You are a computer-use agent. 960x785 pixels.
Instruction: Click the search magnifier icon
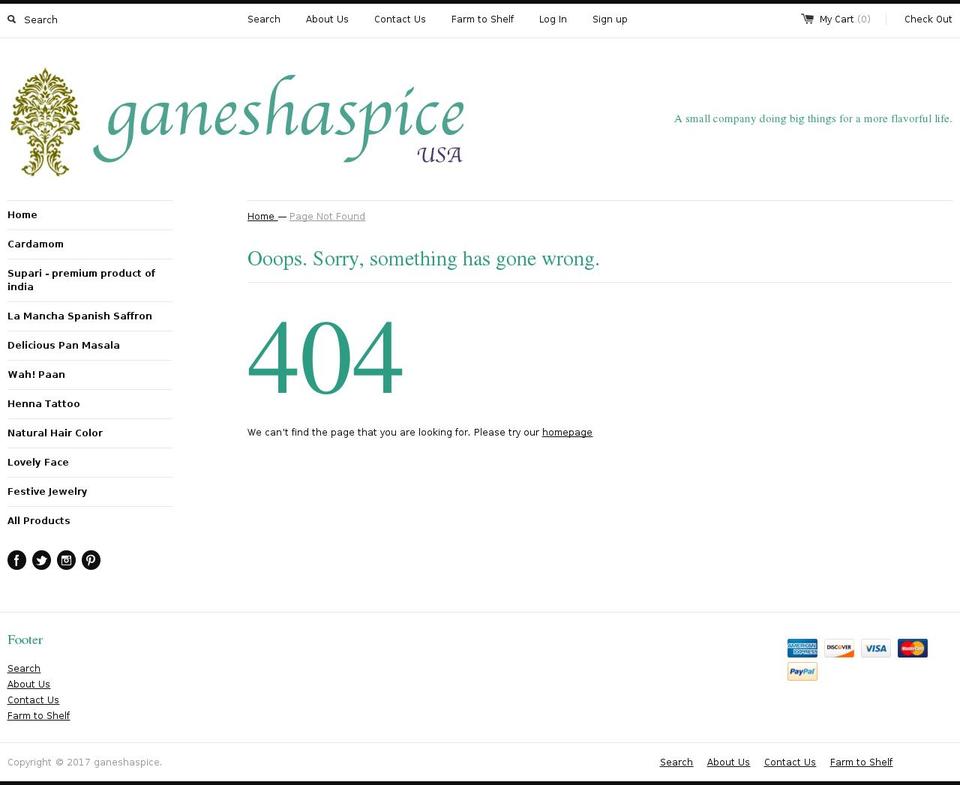click(12, 19)
